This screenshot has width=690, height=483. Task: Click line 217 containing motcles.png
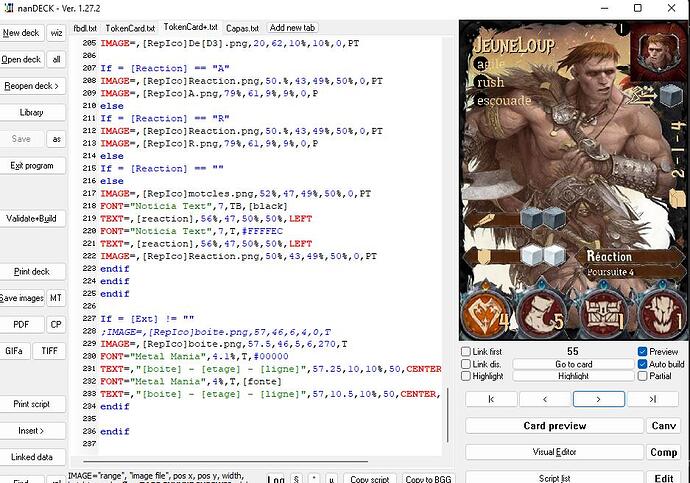pyautogui.click(x=235, y=194)
